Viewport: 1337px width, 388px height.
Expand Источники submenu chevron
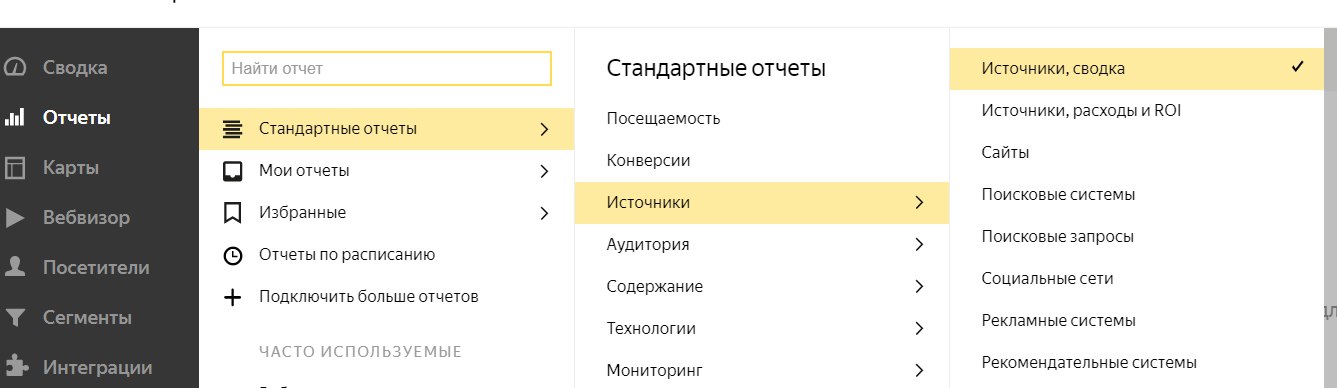[919, 203]
